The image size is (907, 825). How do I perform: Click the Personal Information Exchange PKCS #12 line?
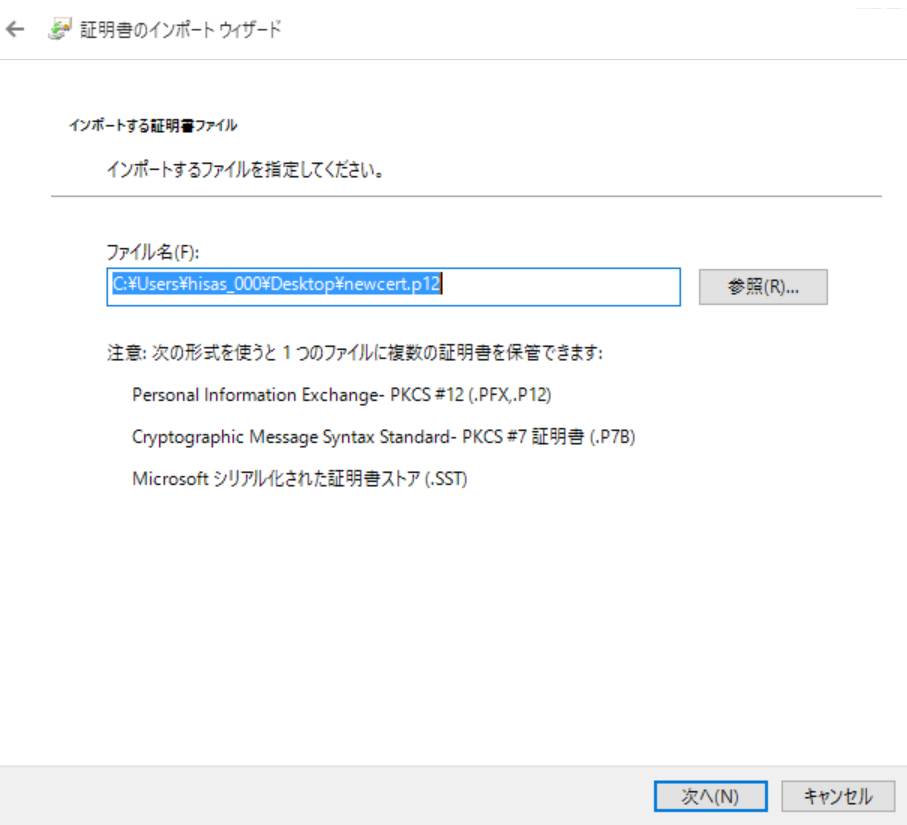click(341, 395)
